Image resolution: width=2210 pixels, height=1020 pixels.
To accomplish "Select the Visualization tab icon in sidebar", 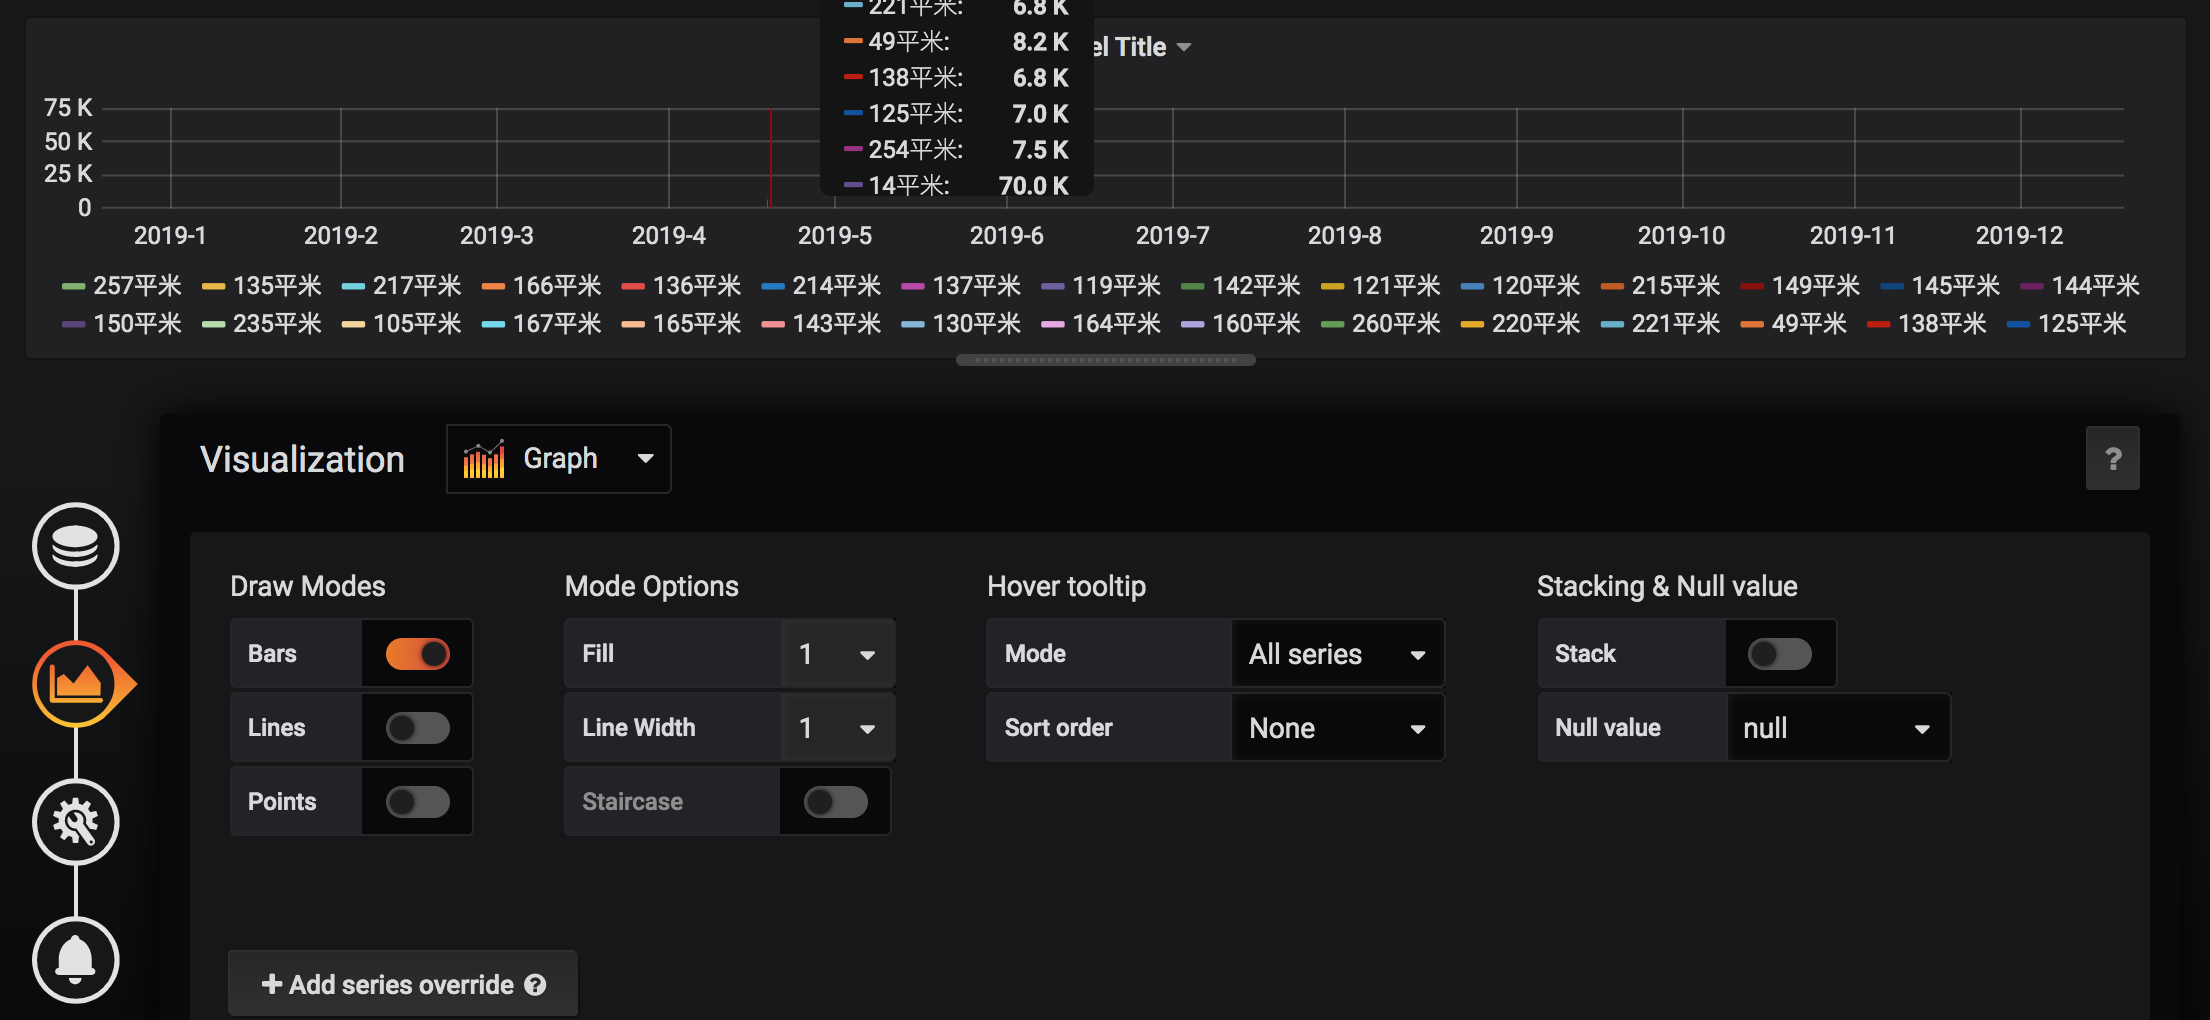I will tap(76, 684).
